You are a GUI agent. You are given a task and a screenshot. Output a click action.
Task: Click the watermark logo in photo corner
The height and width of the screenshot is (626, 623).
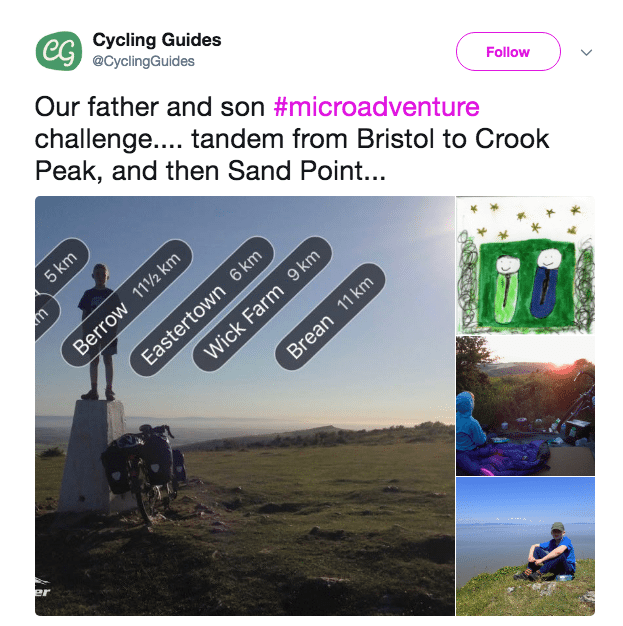click(x=43, y=592)
